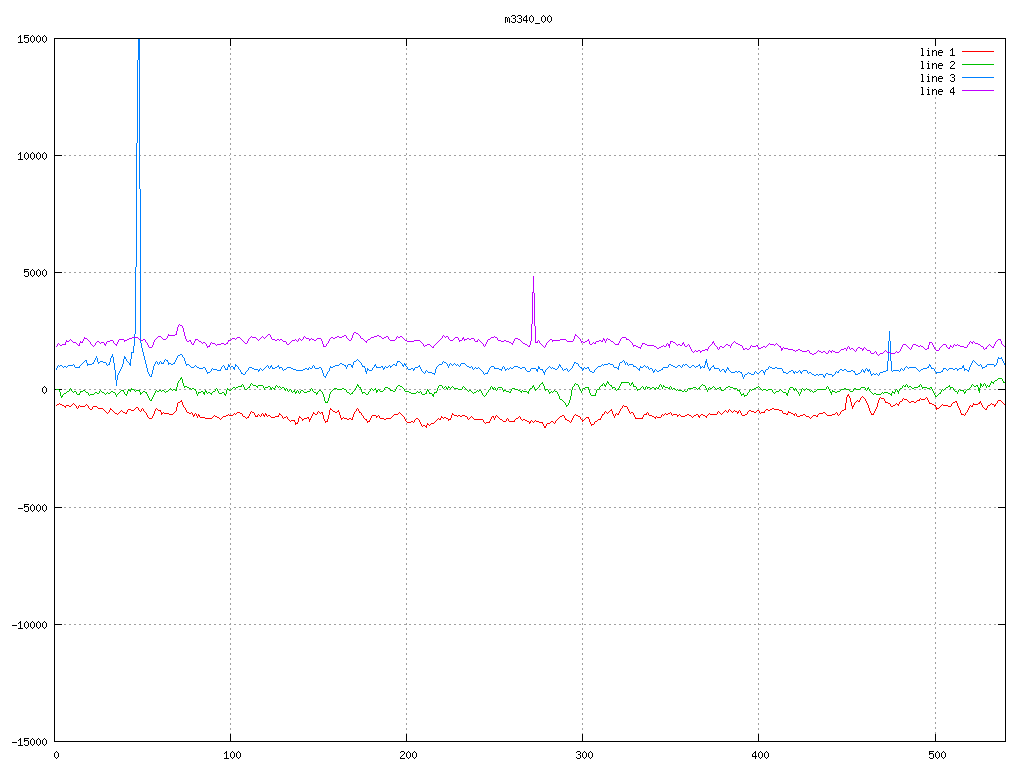Select the -10000 y-axis tick label
The height and width of the screenshot is (768, 1024).
28,624
